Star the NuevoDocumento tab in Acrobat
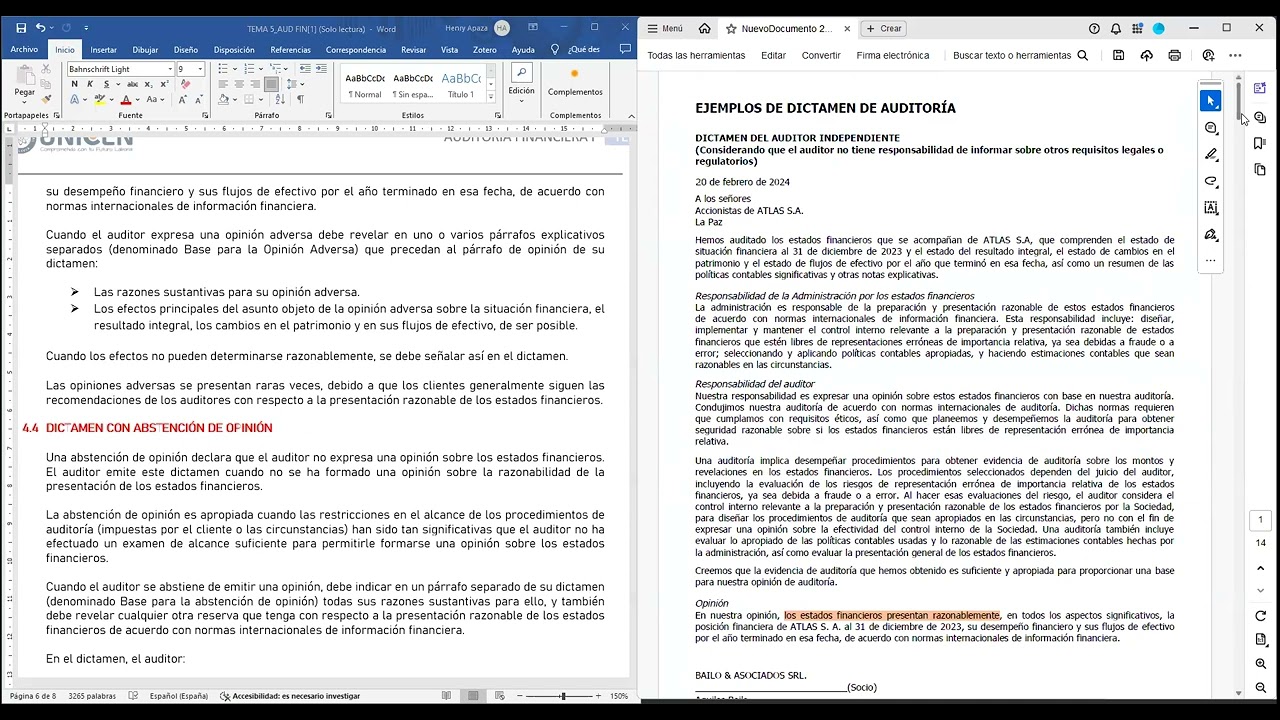1280x720 pixels. click(x=731, y=29)
